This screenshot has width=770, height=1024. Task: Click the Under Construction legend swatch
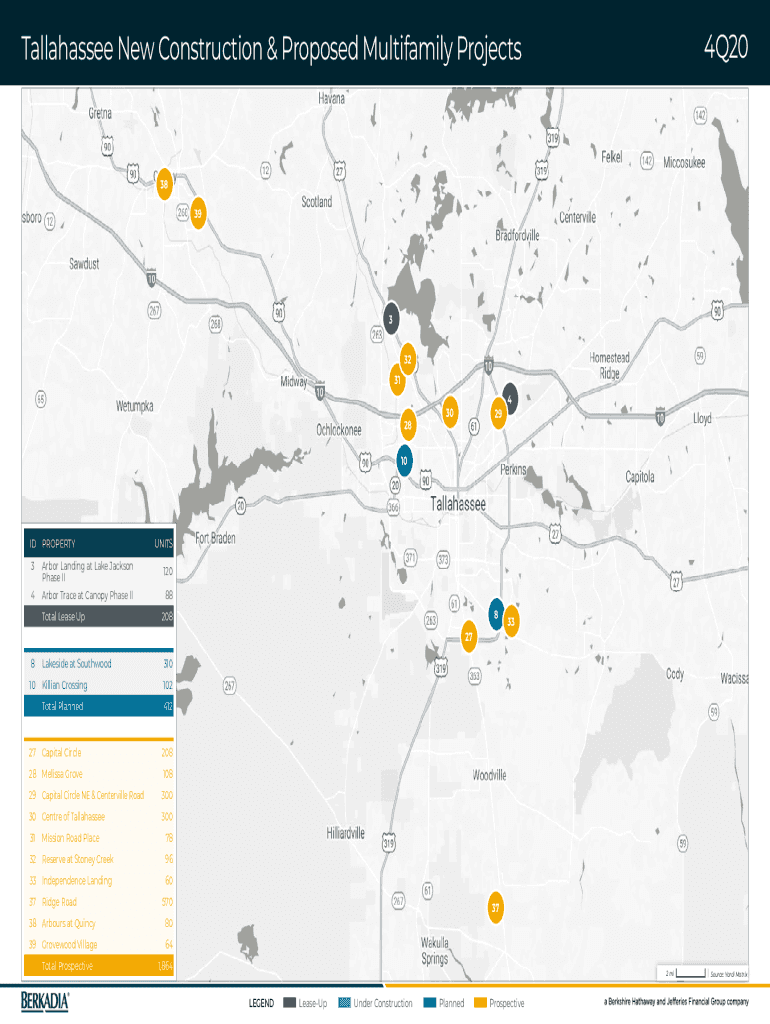[345, 1003]
